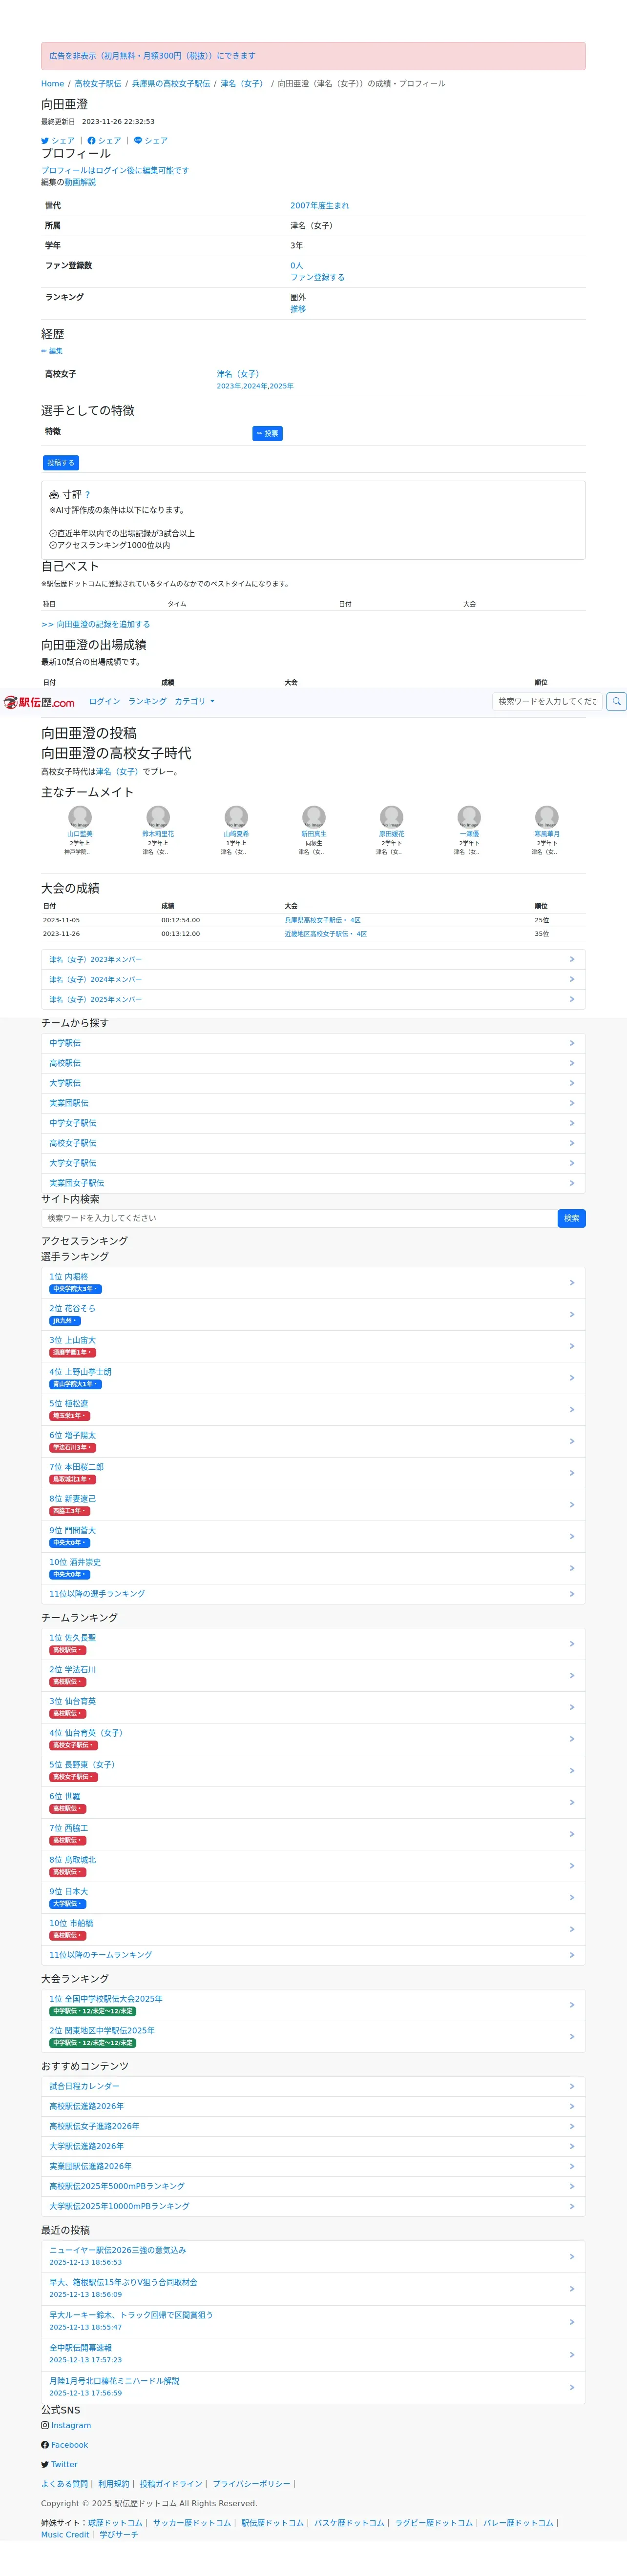Open 新田真生 teammate avatar
Viewport: 627px width, 2576px height.
point(314,817)
